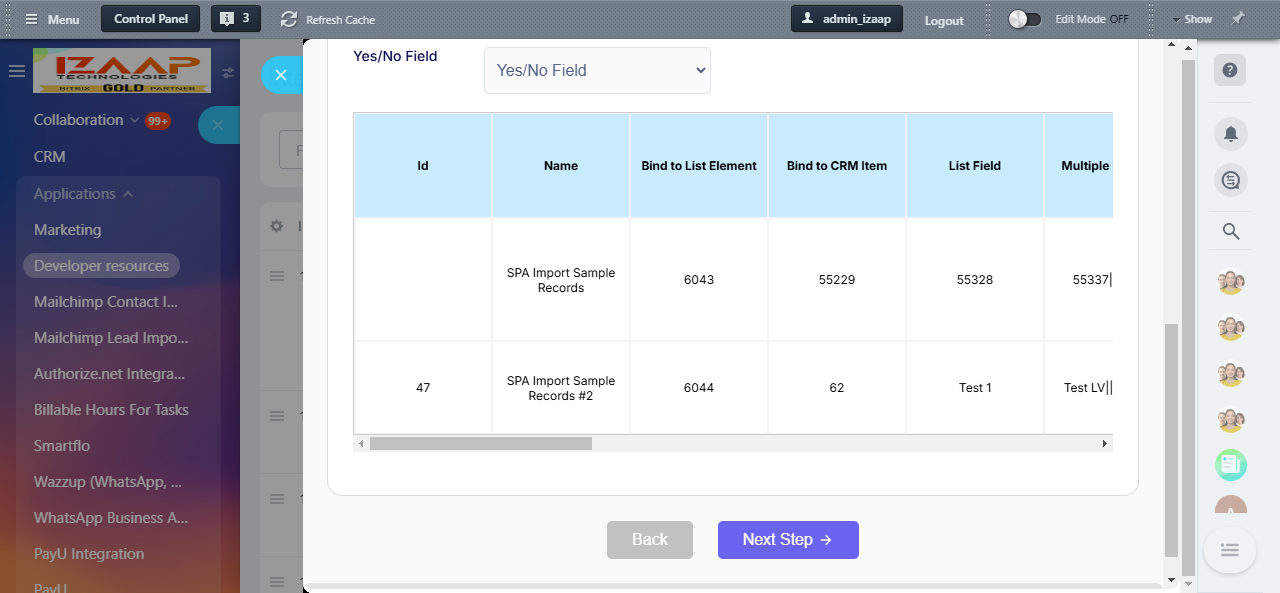Open the help question mark icon

(x=1230, y=70)
